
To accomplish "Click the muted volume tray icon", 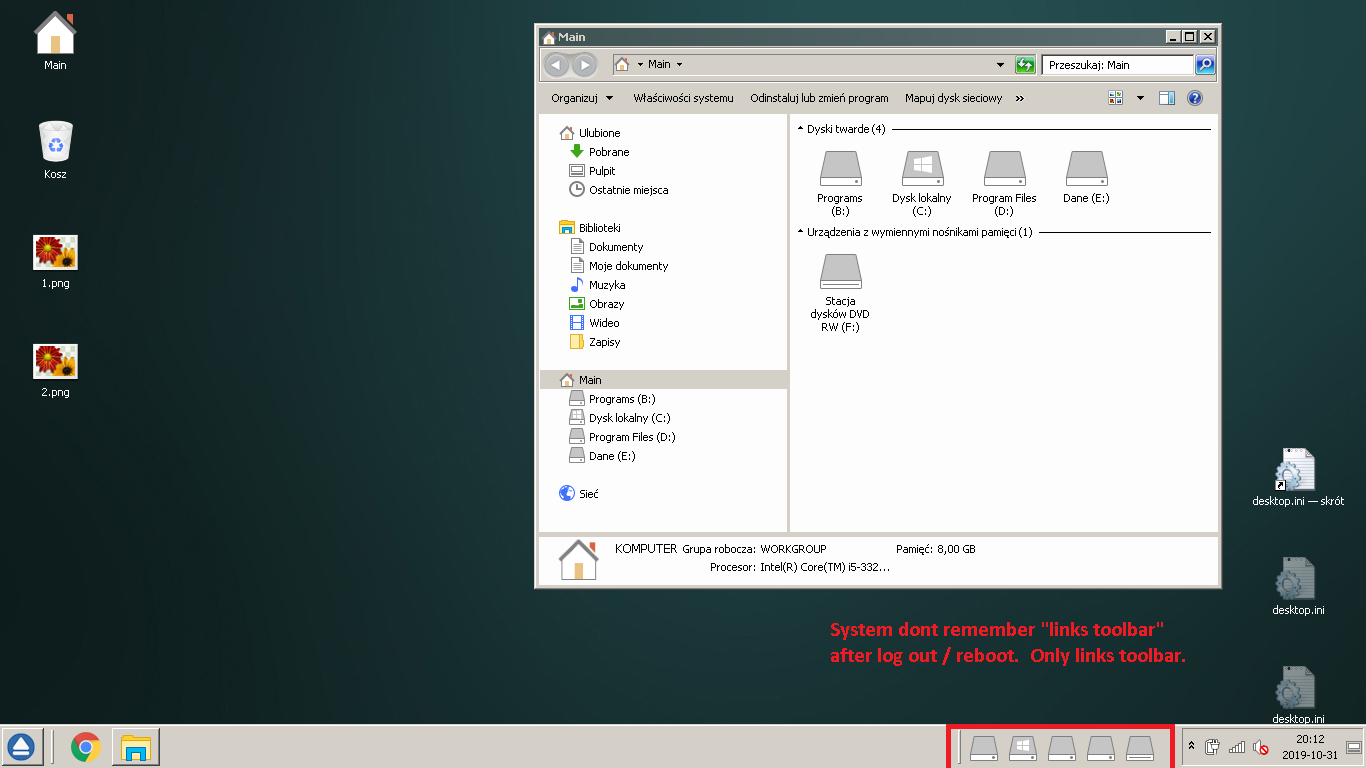I will pyautogui.click(x=1261, y=747).
